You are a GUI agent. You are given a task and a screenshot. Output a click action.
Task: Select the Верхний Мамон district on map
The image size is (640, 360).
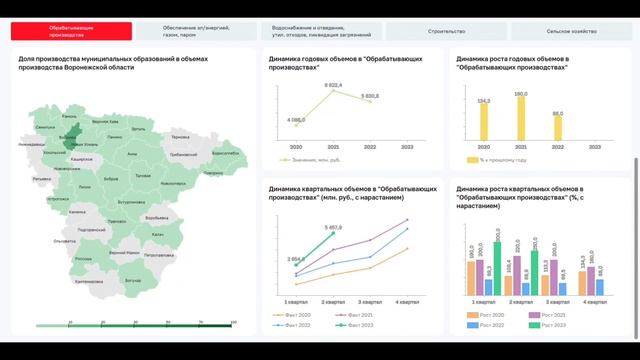(124, 253)
